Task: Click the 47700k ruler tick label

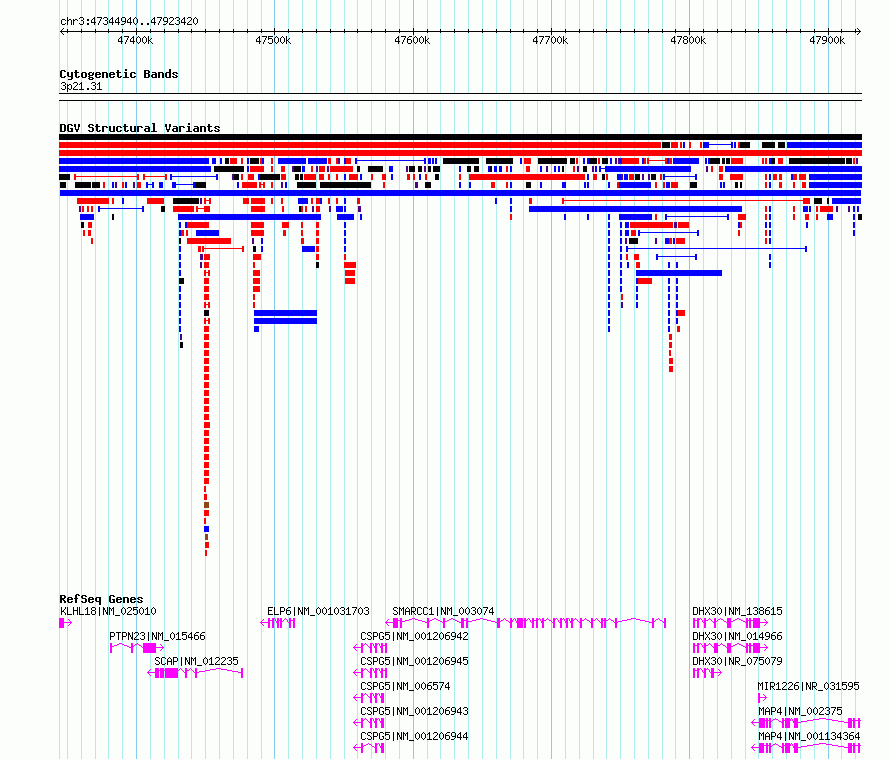Action: point(550,40)
